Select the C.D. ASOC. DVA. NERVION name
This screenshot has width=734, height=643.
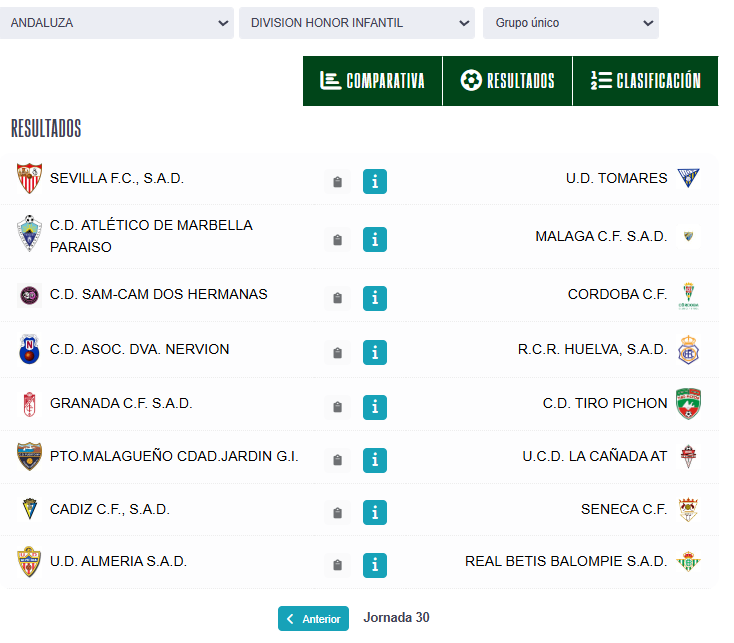[x=139, y=349]
